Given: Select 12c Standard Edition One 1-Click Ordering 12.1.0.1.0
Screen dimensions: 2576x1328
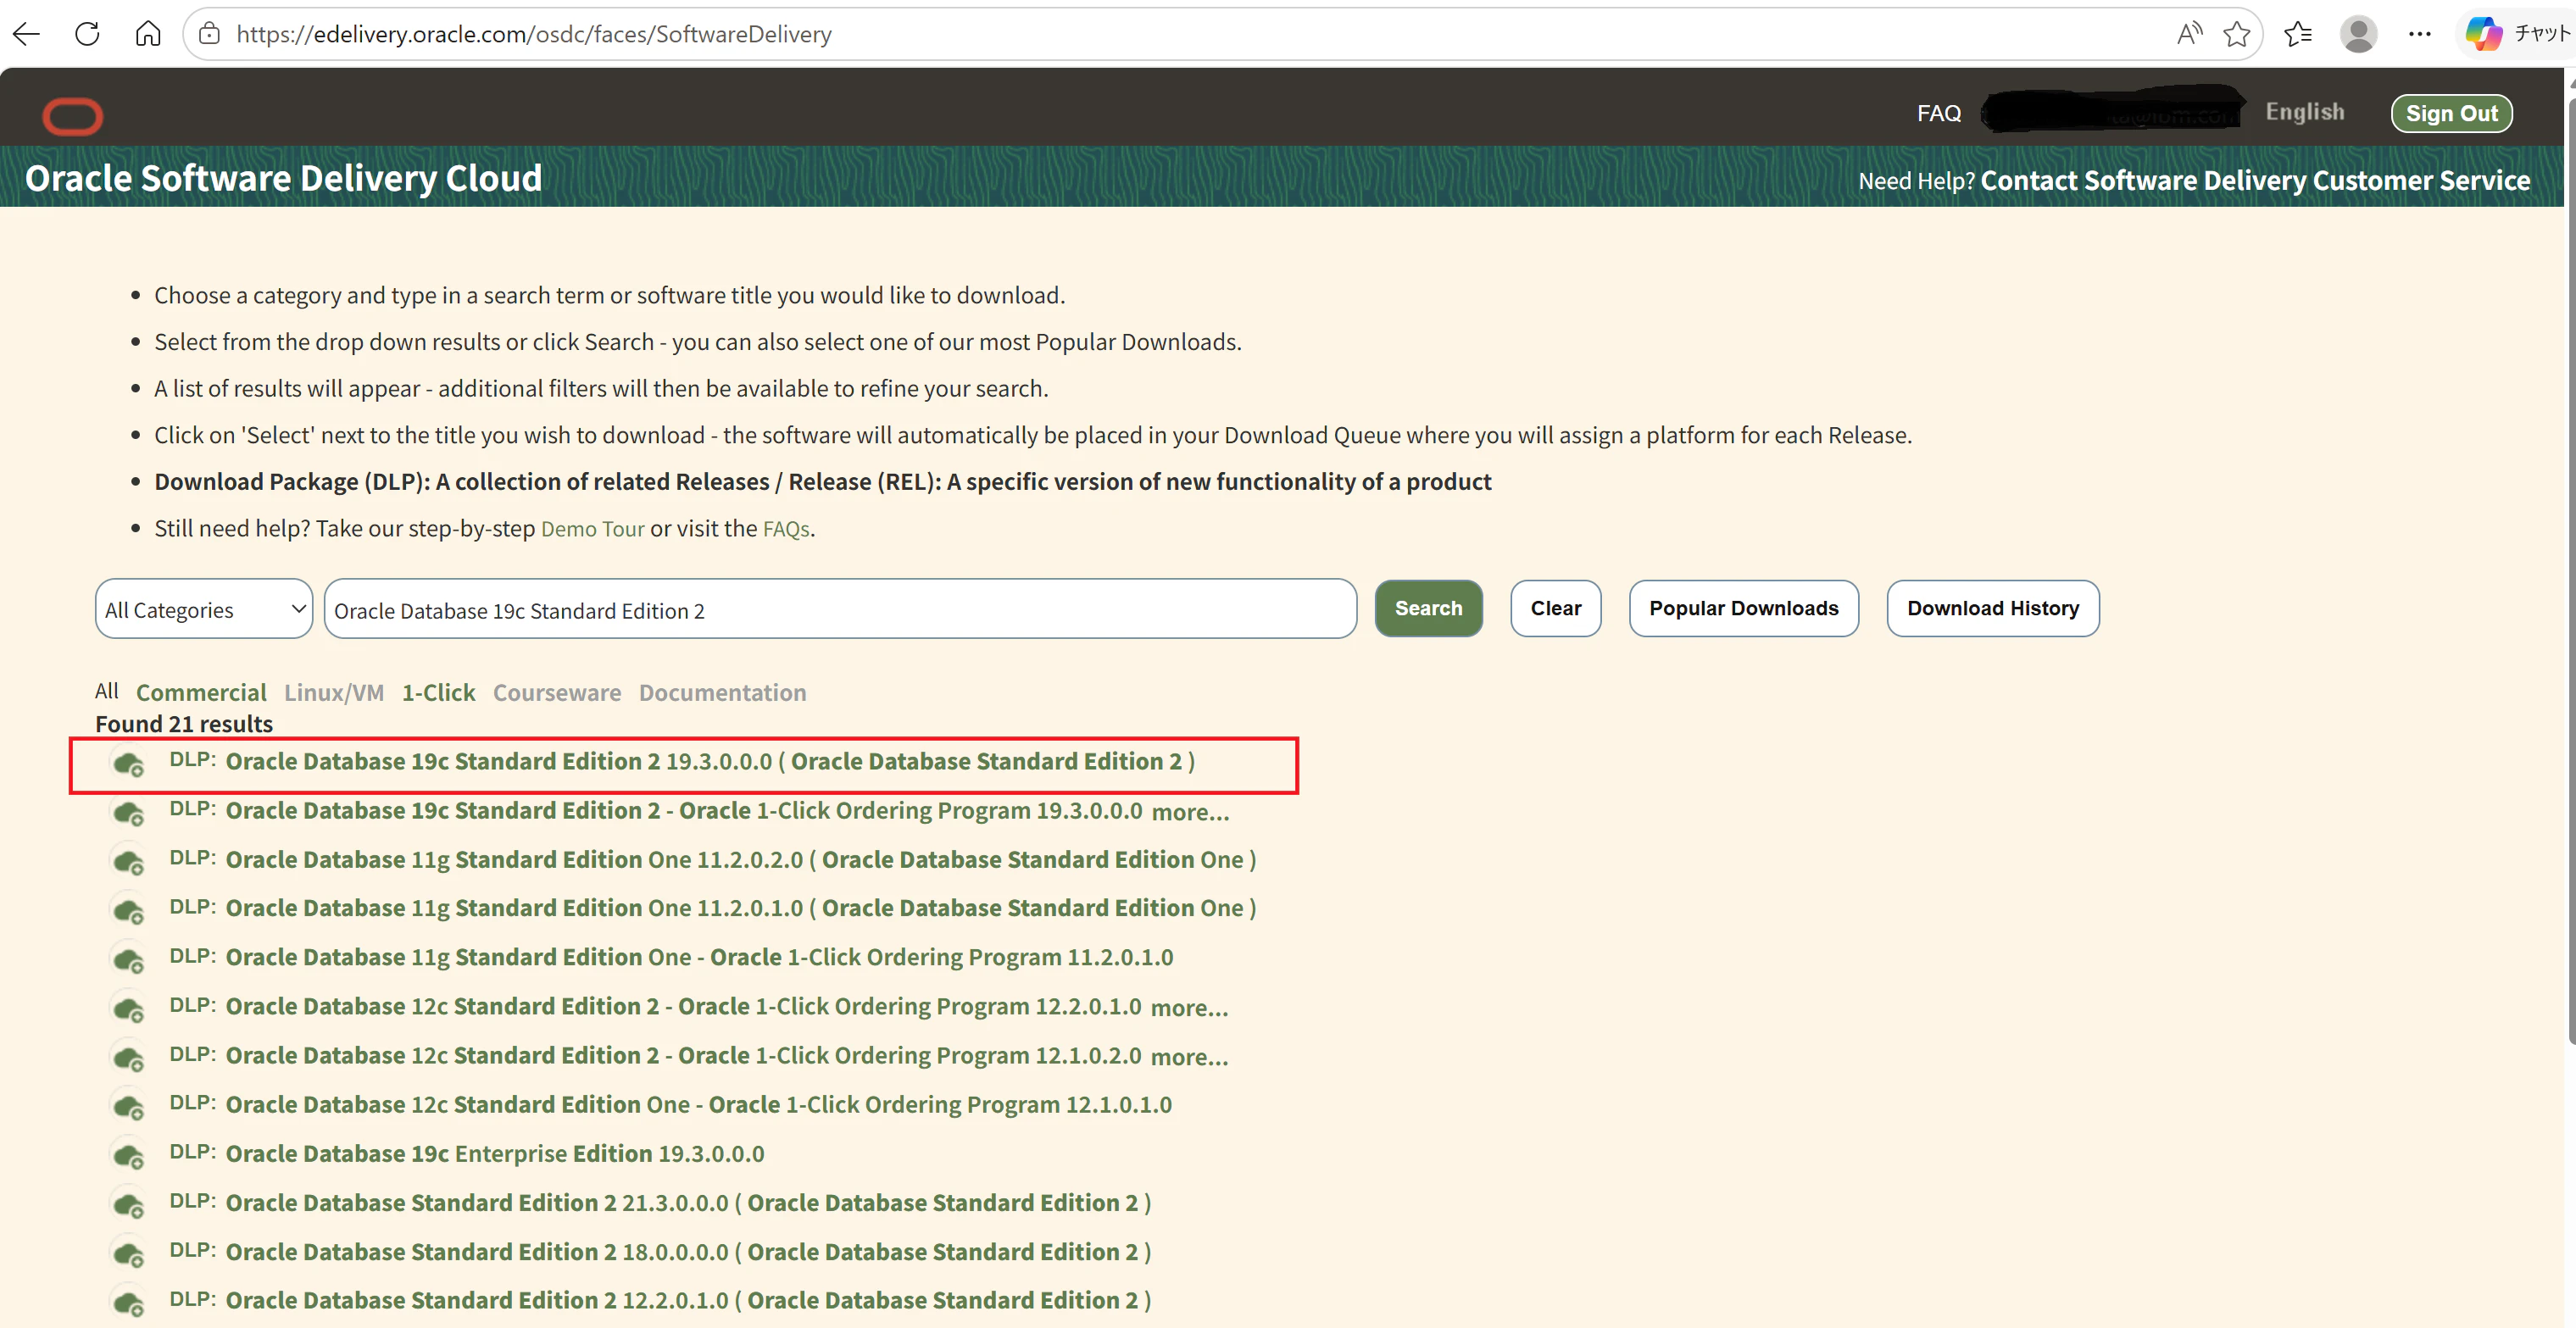Looking at the screenshot, I should coord(699,1104).
